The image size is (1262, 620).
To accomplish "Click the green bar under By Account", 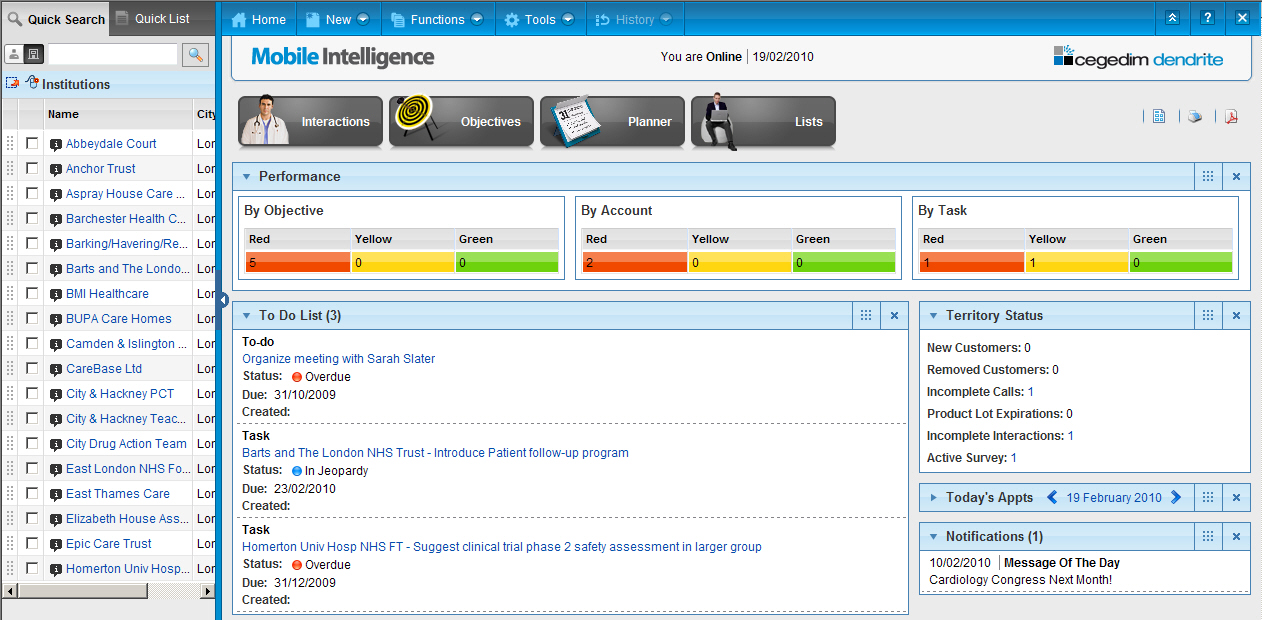I will pyautogui.click(x=844, y=263).
